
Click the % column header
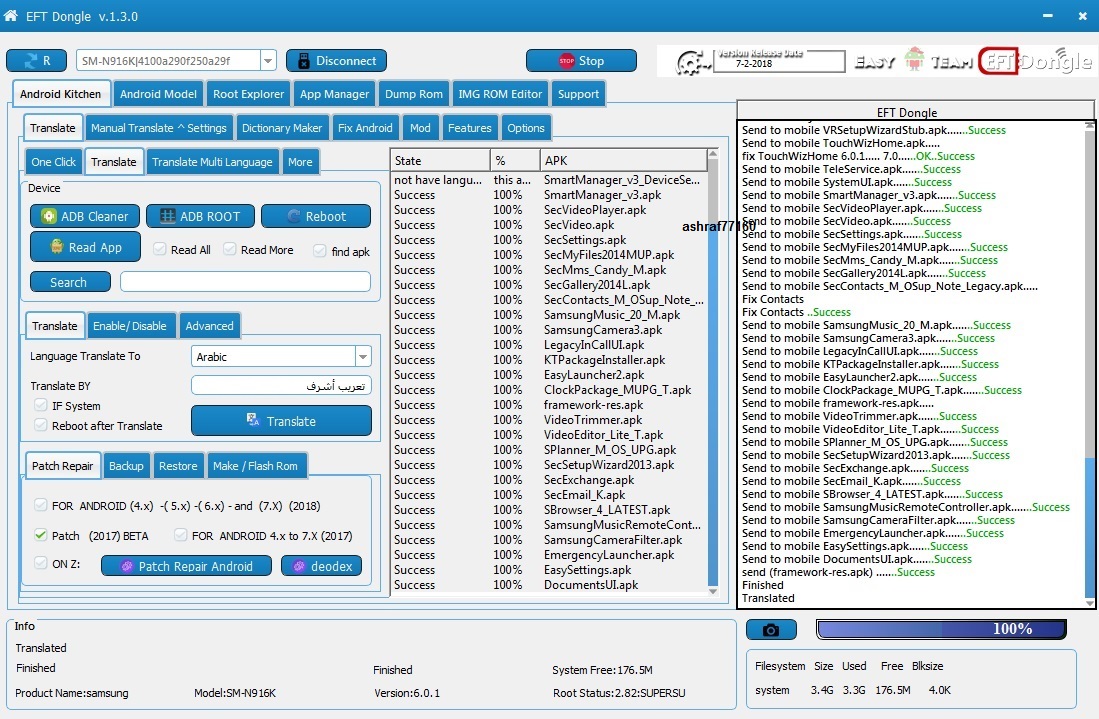[x=514, y=160]
